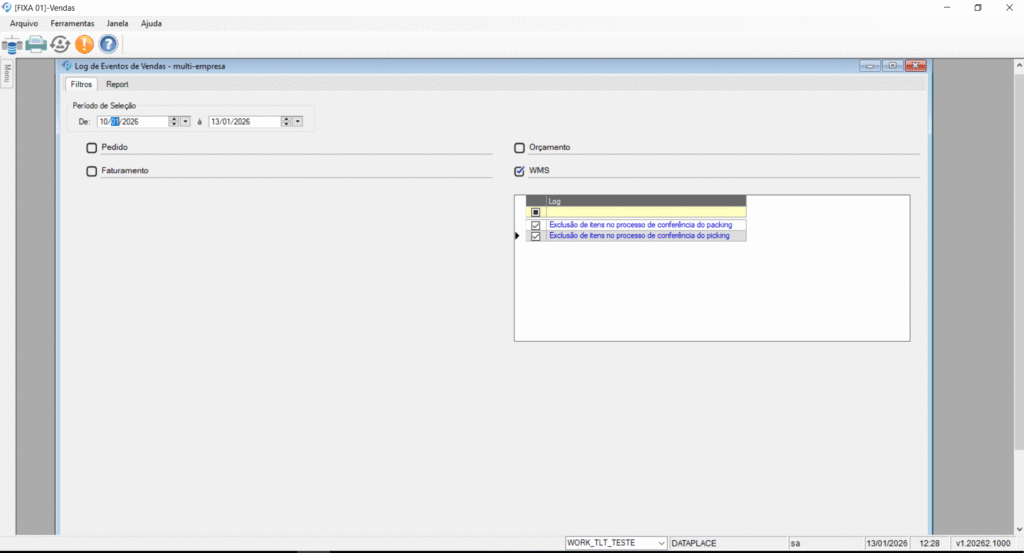Switch to the Report tab
1024x553 pixels.
117,85
